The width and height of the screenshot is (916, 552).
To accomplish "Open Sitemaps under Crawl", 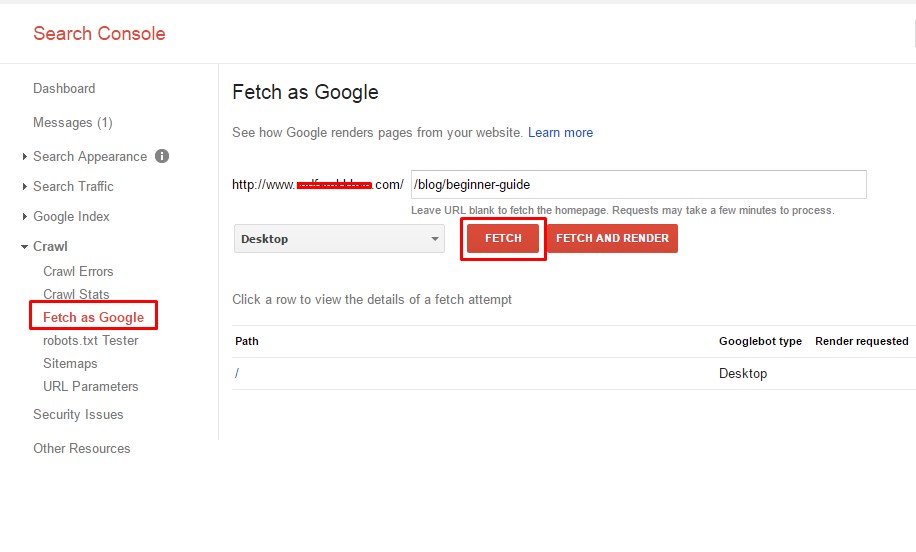I will [70, 363].
